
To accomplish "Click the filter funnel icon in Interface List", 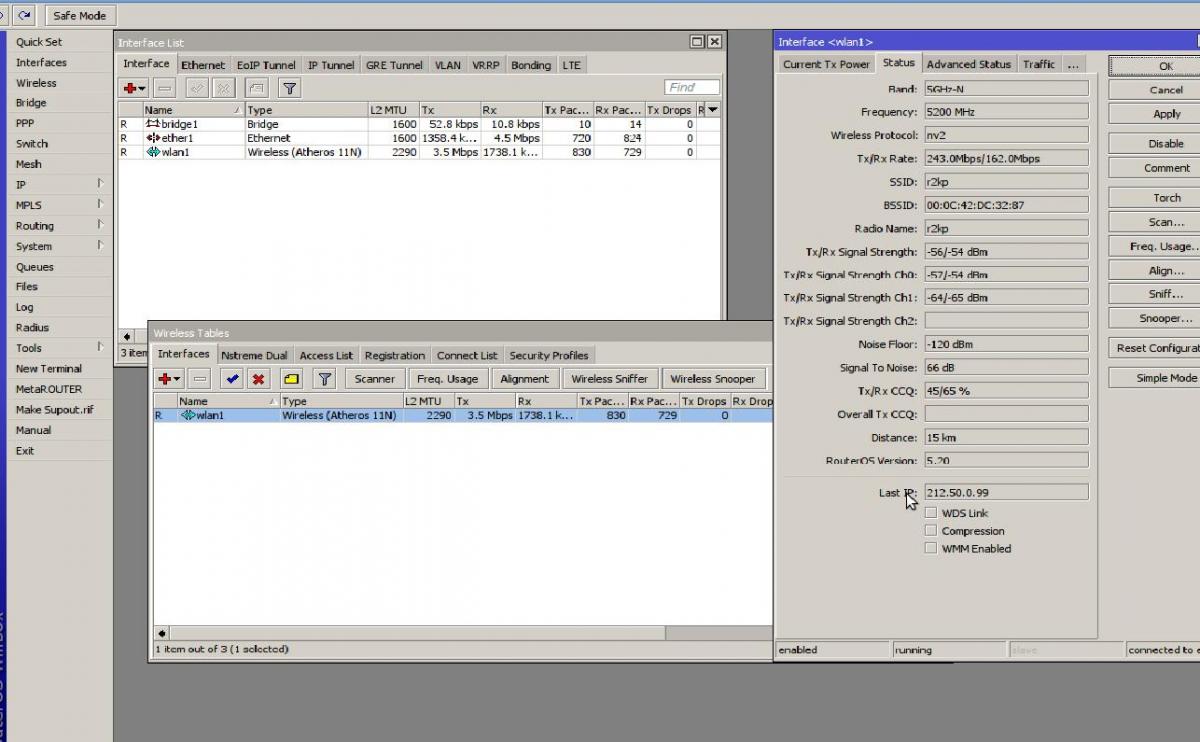I will 288,88.
